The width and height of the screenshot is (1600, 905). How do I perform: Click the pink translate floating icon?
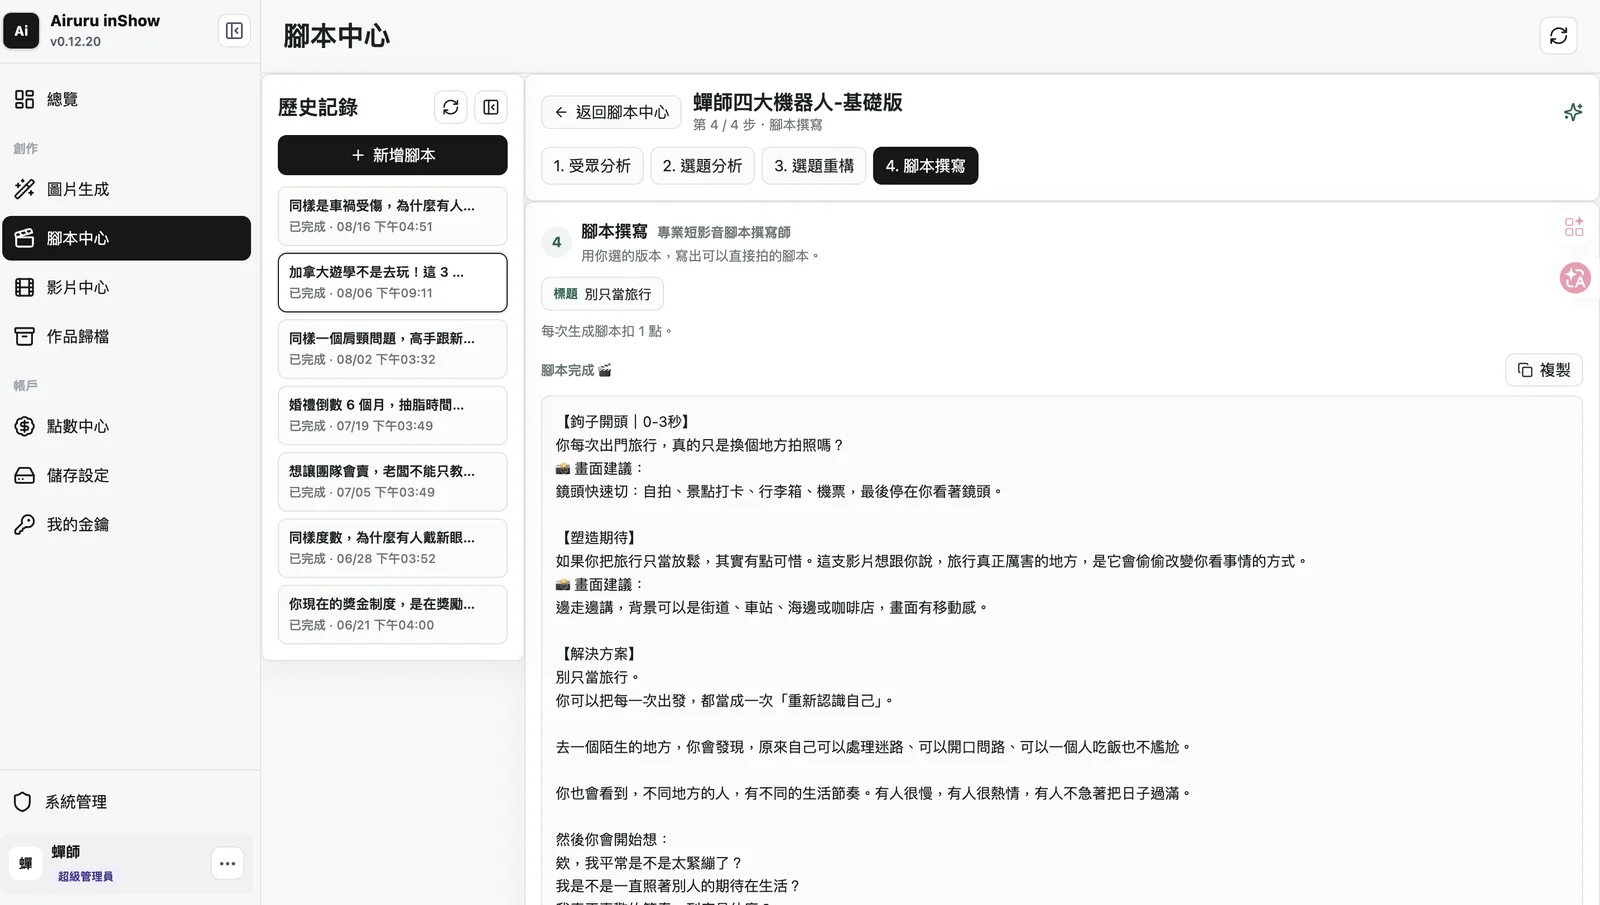click(1575, 278)
